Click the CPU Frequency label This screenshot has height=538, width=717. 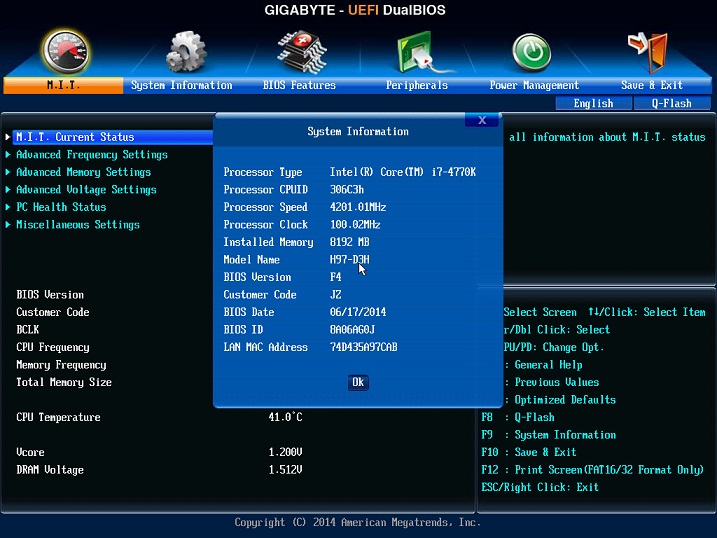pyautogui.click(x=53, y=347)
